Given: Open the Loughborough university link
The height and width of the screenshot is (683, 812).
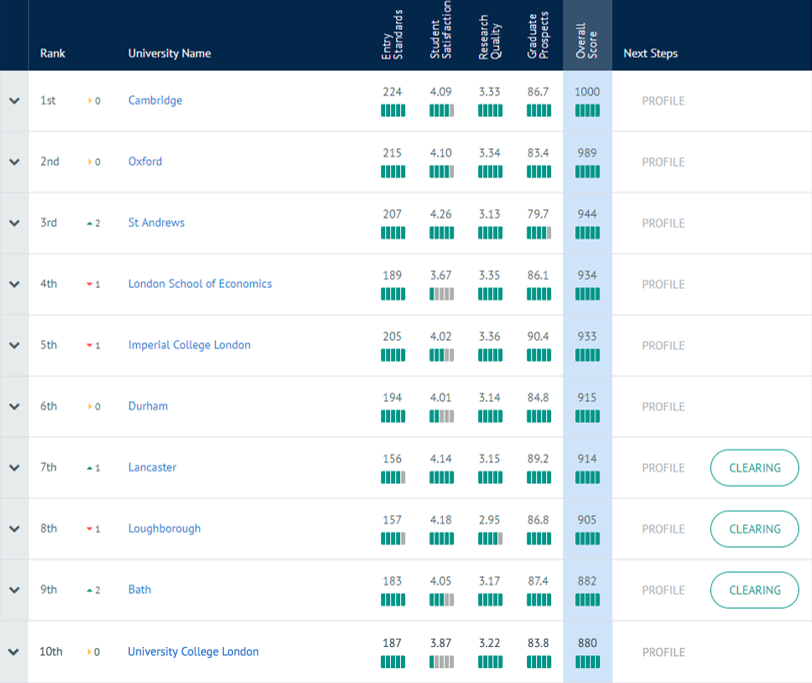Looking at the screenshot, I should pyautogui.click(x=164, y=528).
